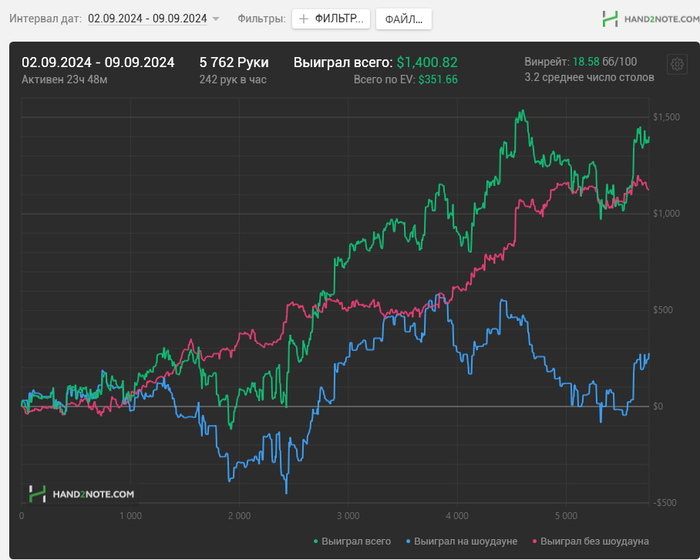Click the EV total value $351.66
This screenshot has height=560, width=700.
coord(438,79)
